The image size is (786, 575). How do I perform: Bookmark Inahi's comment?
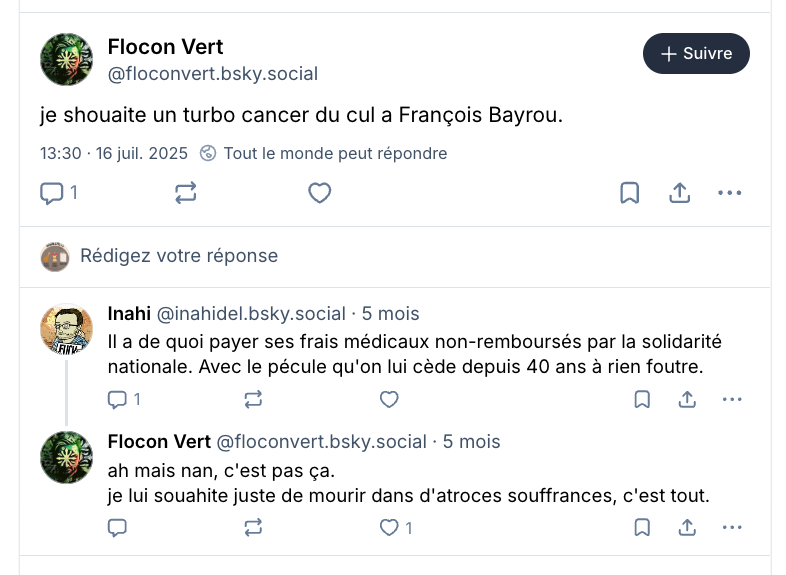click(x=642, y=400)
